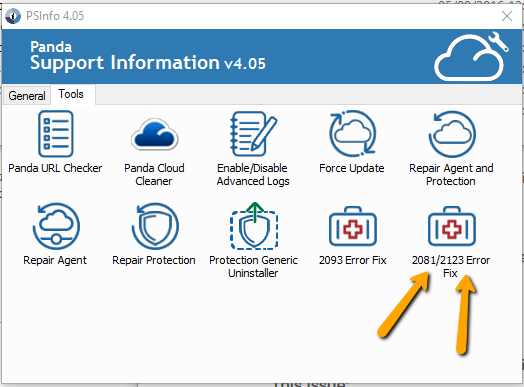This screenshot has width=524, height=387.
Task: Click the "Panda URL Checker" label
Action: click(x=55, y=168)
